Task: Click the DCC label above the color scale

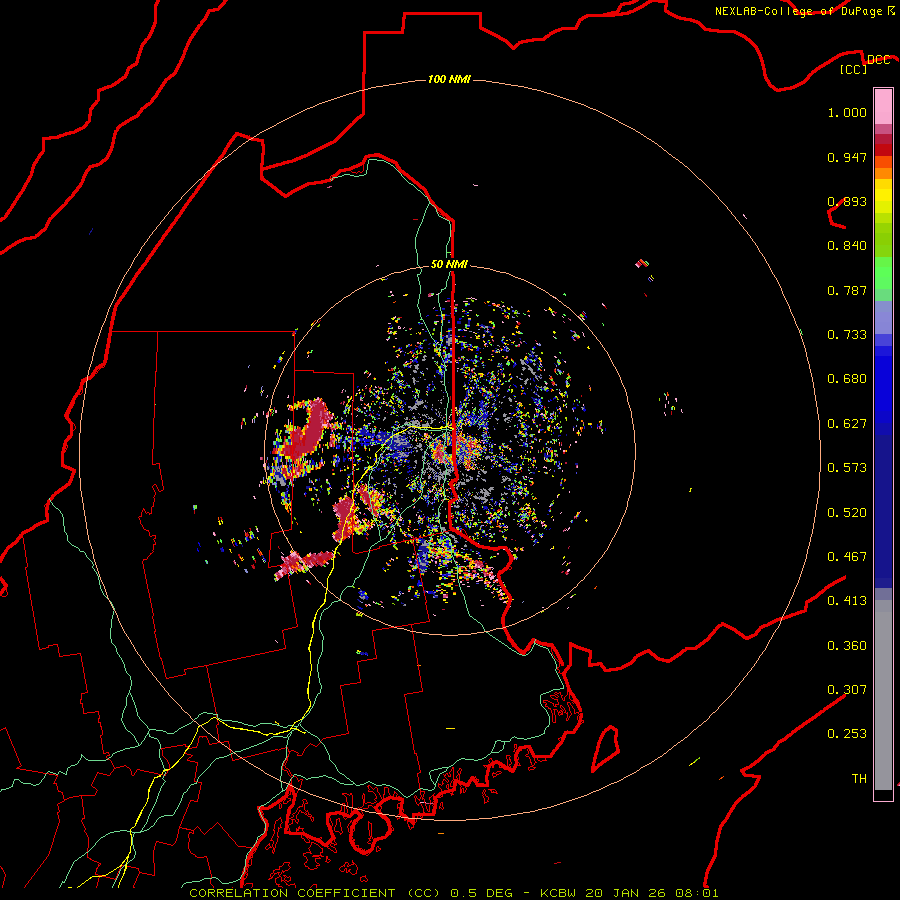Action: 878,60
